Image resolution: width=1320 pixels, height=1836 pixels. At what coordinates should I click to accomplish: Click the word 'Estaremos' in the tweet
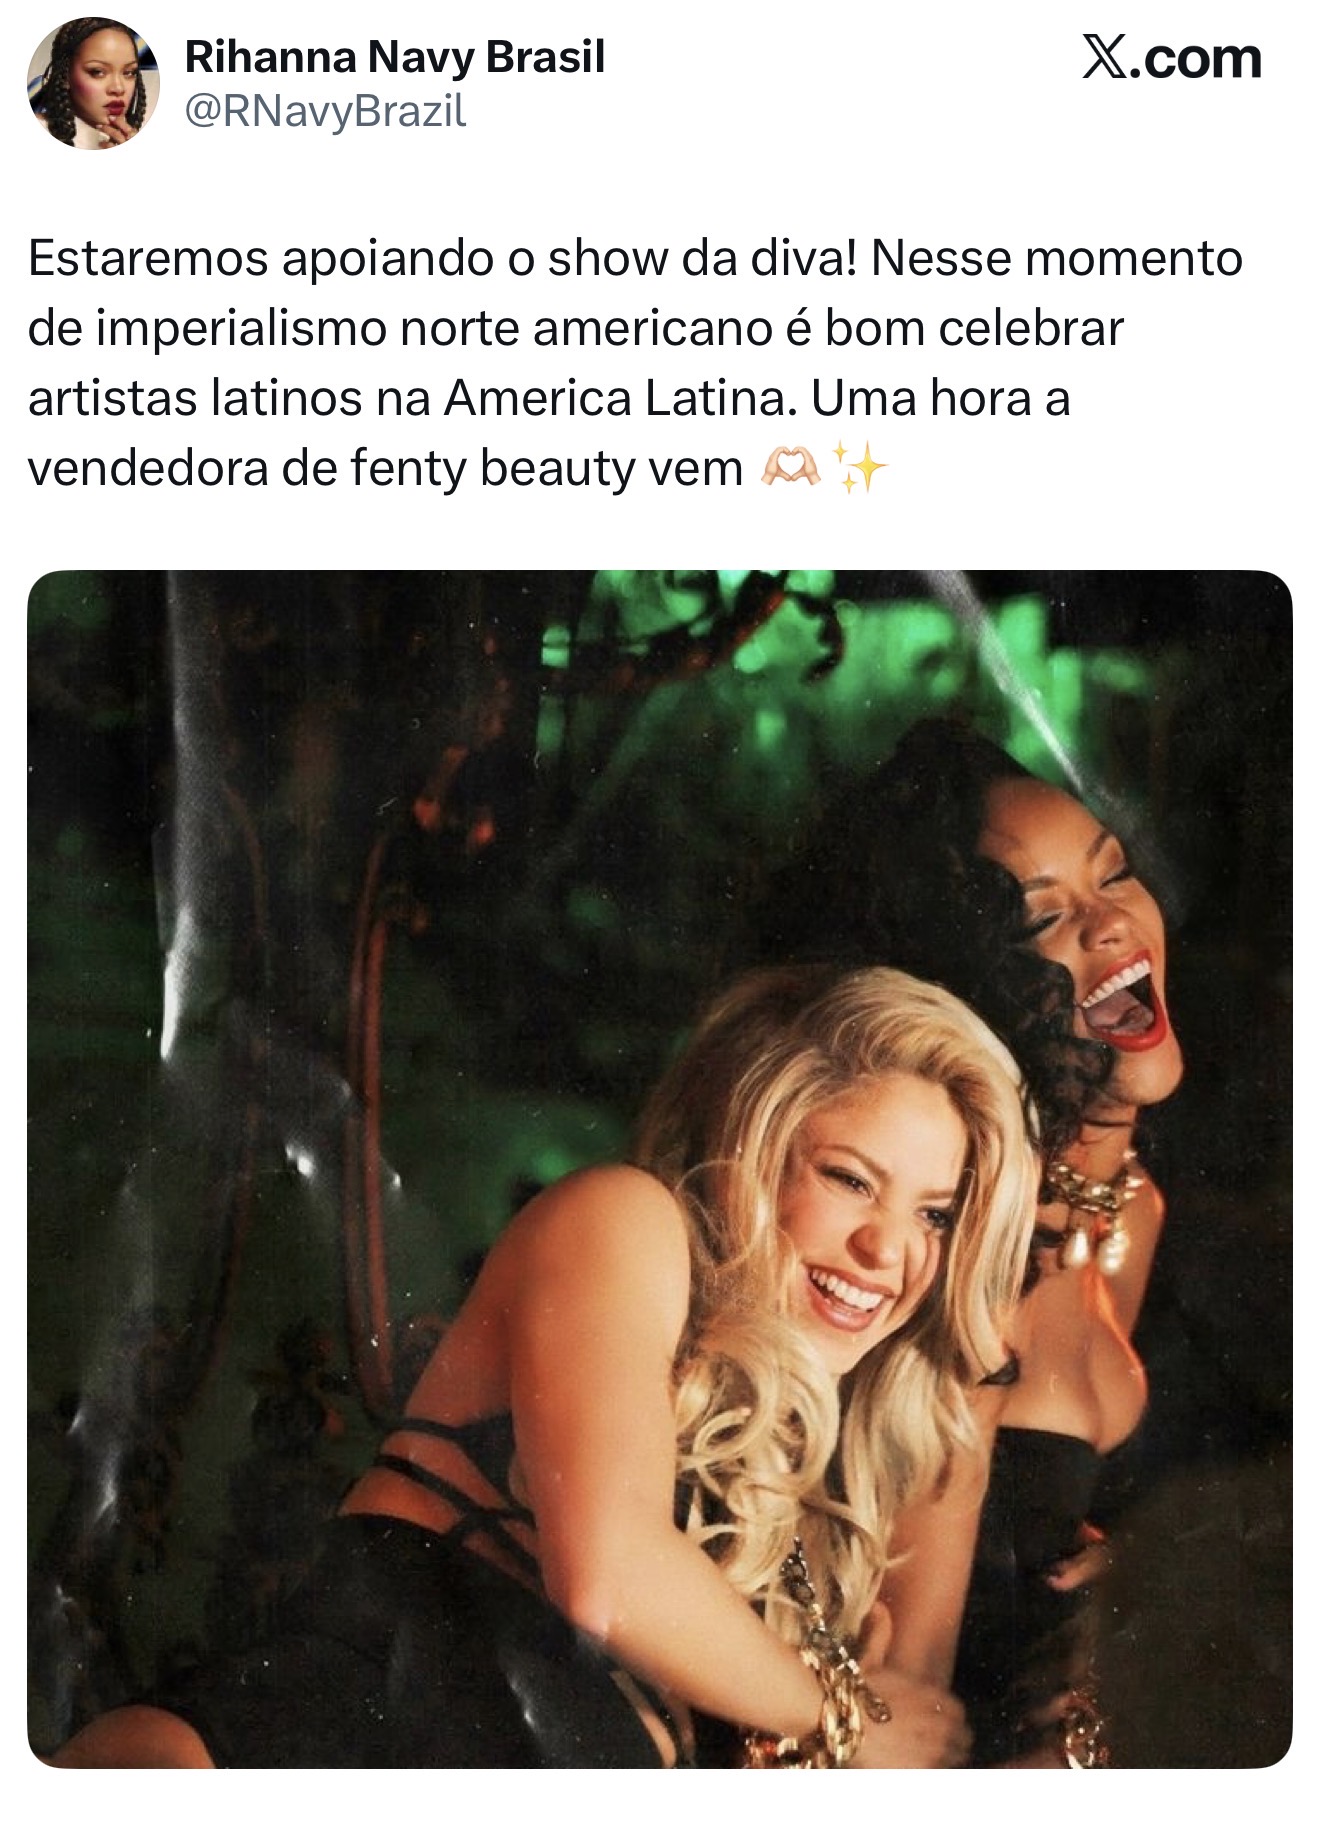(148, 258)
